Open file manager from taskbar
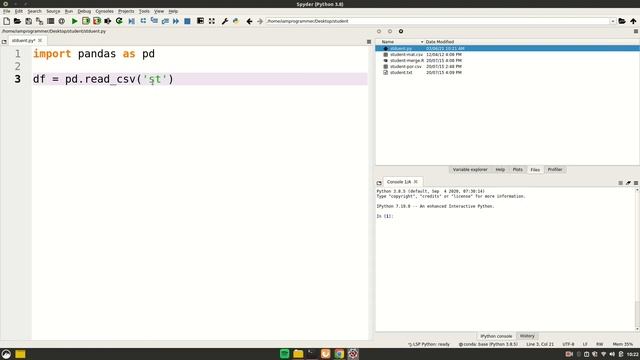This screenshot has height=360, width=640. (x=298, y=354)
